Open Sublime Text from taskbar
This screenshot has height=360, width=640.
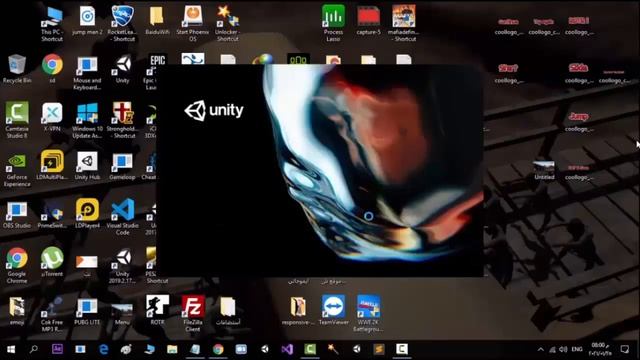379,349
